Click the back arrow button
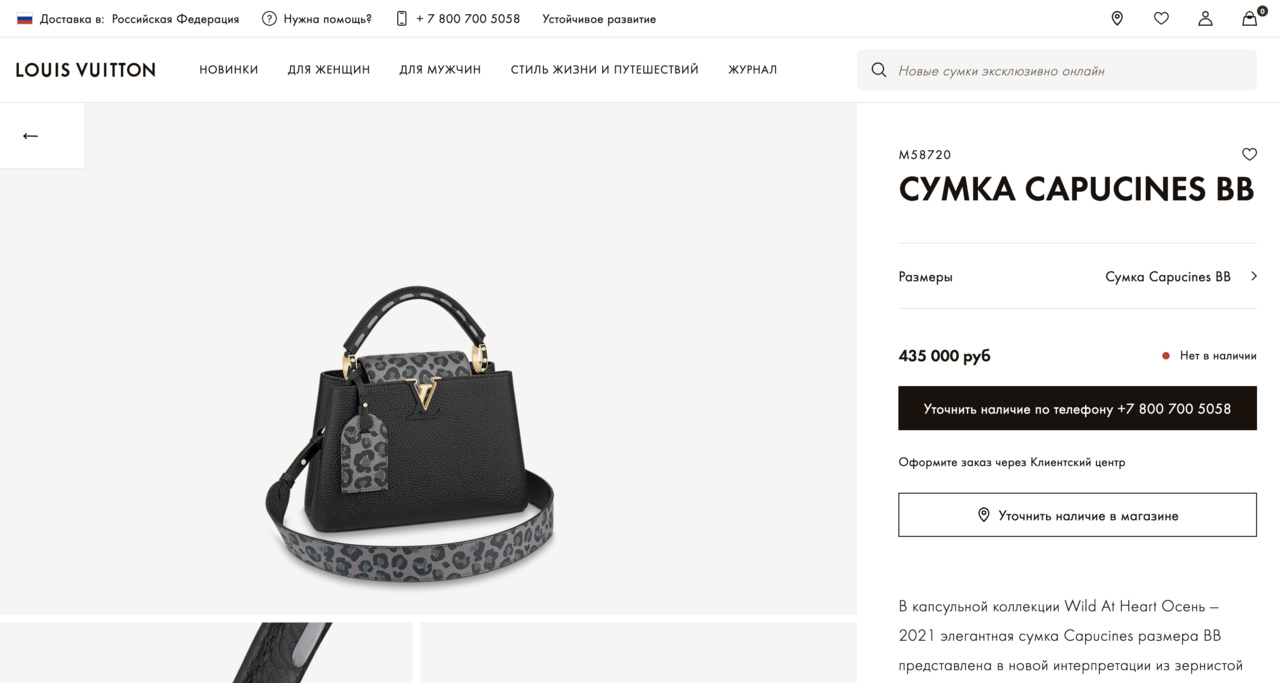The image size is (1280, 683). pyautogui.click(x=31, y=136)
